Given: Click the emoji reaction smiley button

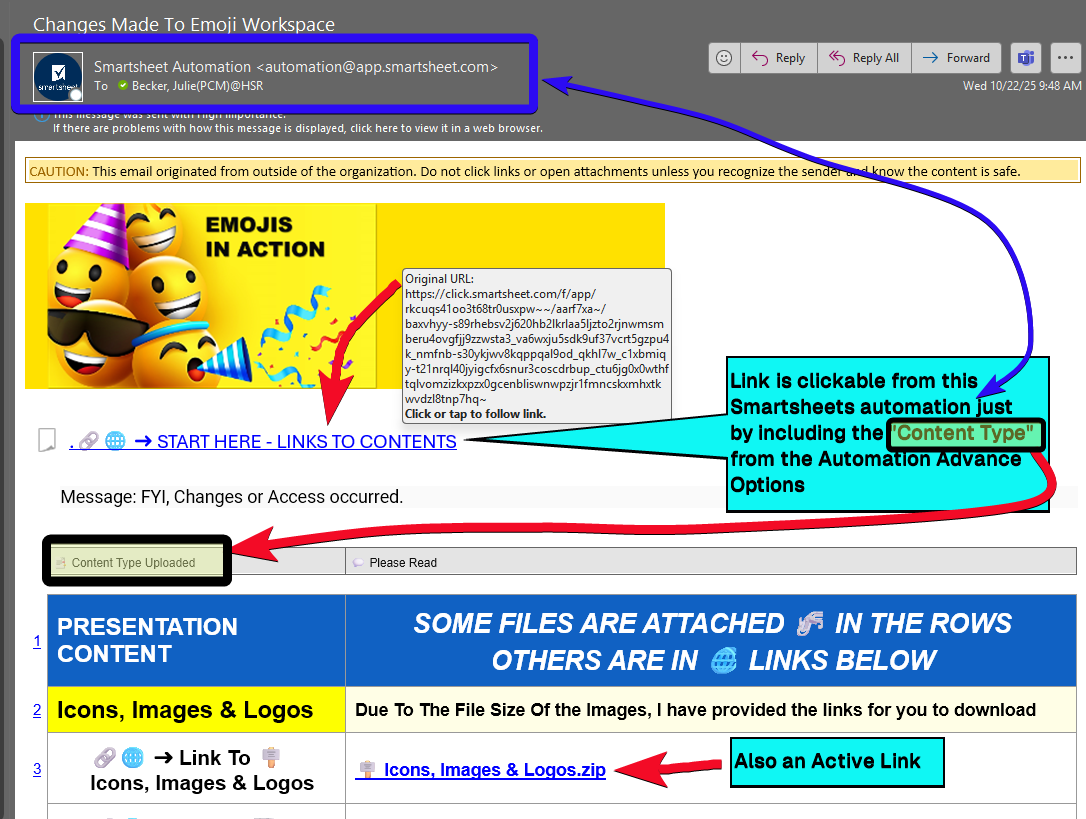Looking at the screenshot, I should pyautogui.click(x=724, y=58).
